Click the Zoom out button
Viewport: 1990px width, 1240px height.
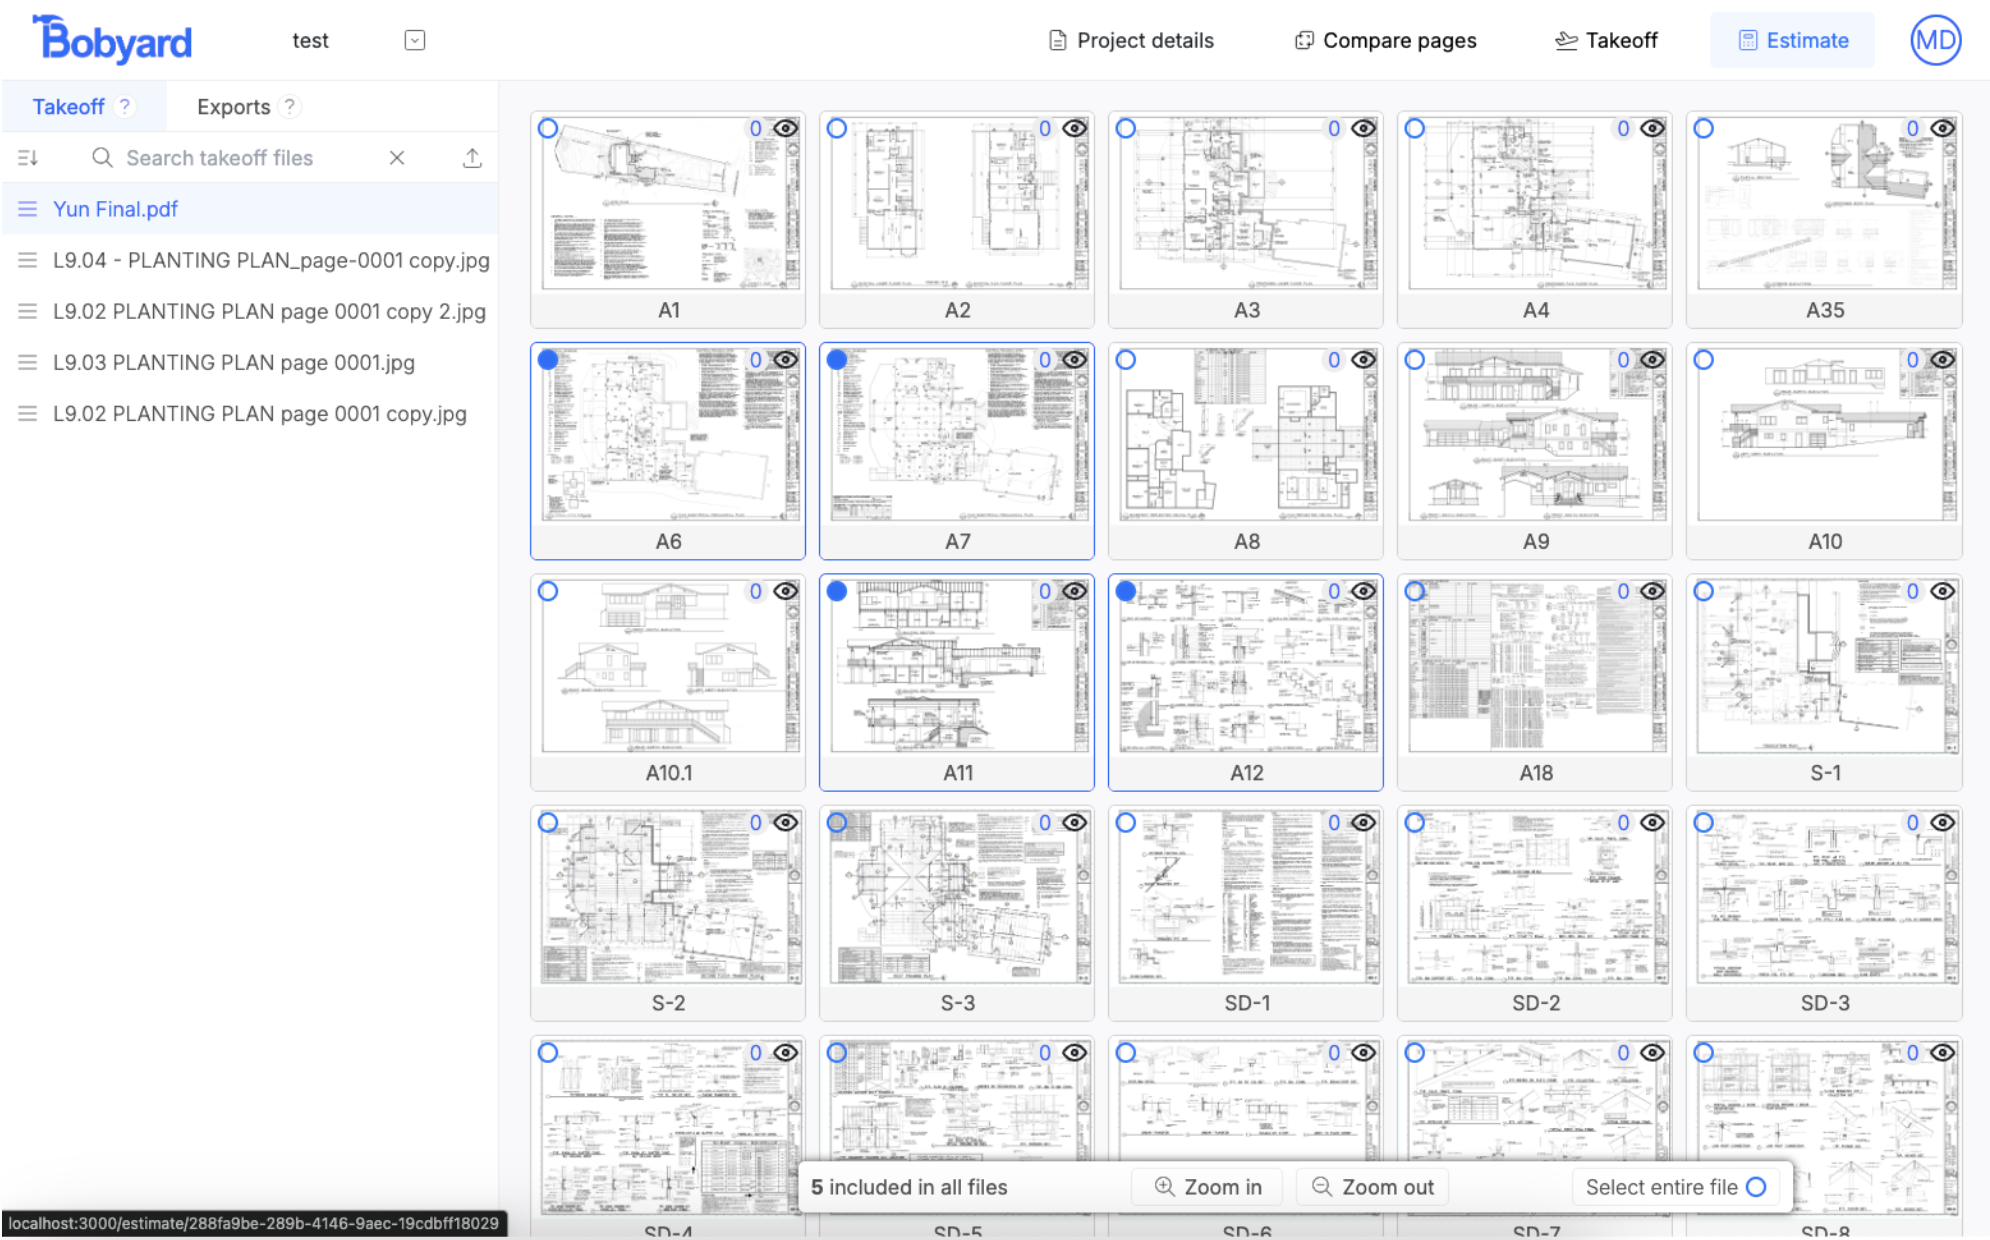pyautogui.click(x=1373, y=1187)
